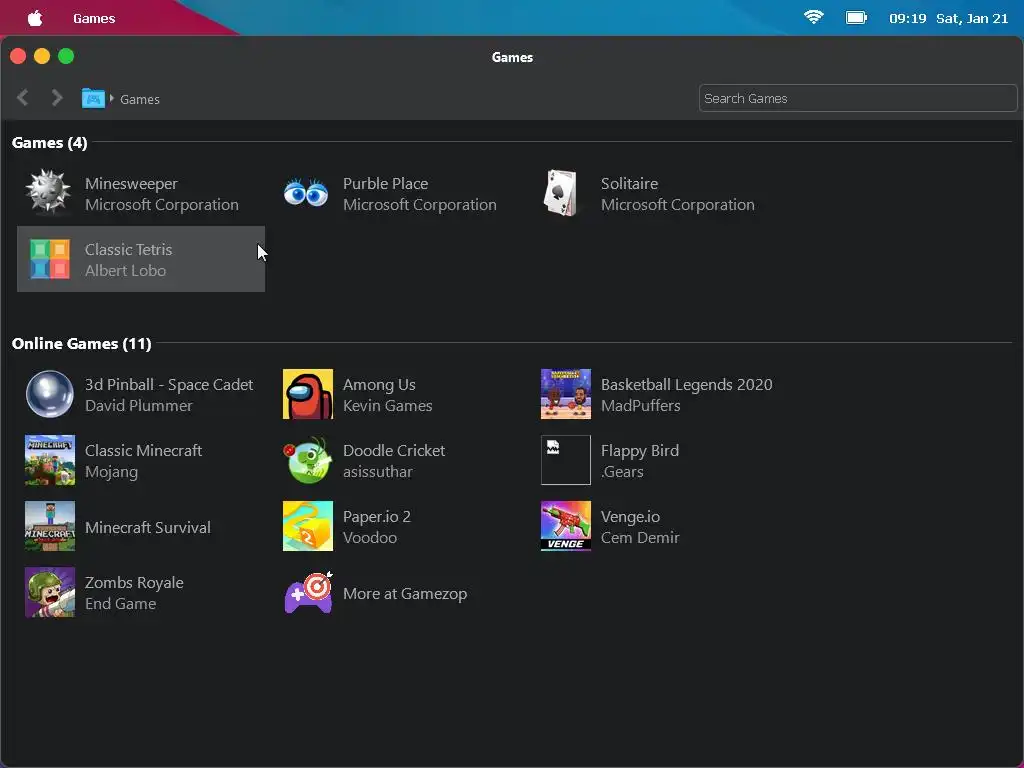This screenshot has height=768, width=1024.
Task: Click the 3d Pinball - Space Cadet label
Action: pyautogui.click(x=169, y=385)
